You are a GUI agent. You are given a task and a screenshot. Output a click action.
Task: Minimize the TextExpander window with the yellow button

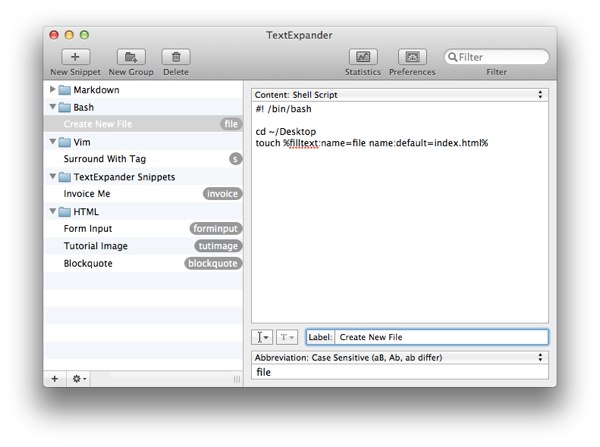(x=69, y=35)
